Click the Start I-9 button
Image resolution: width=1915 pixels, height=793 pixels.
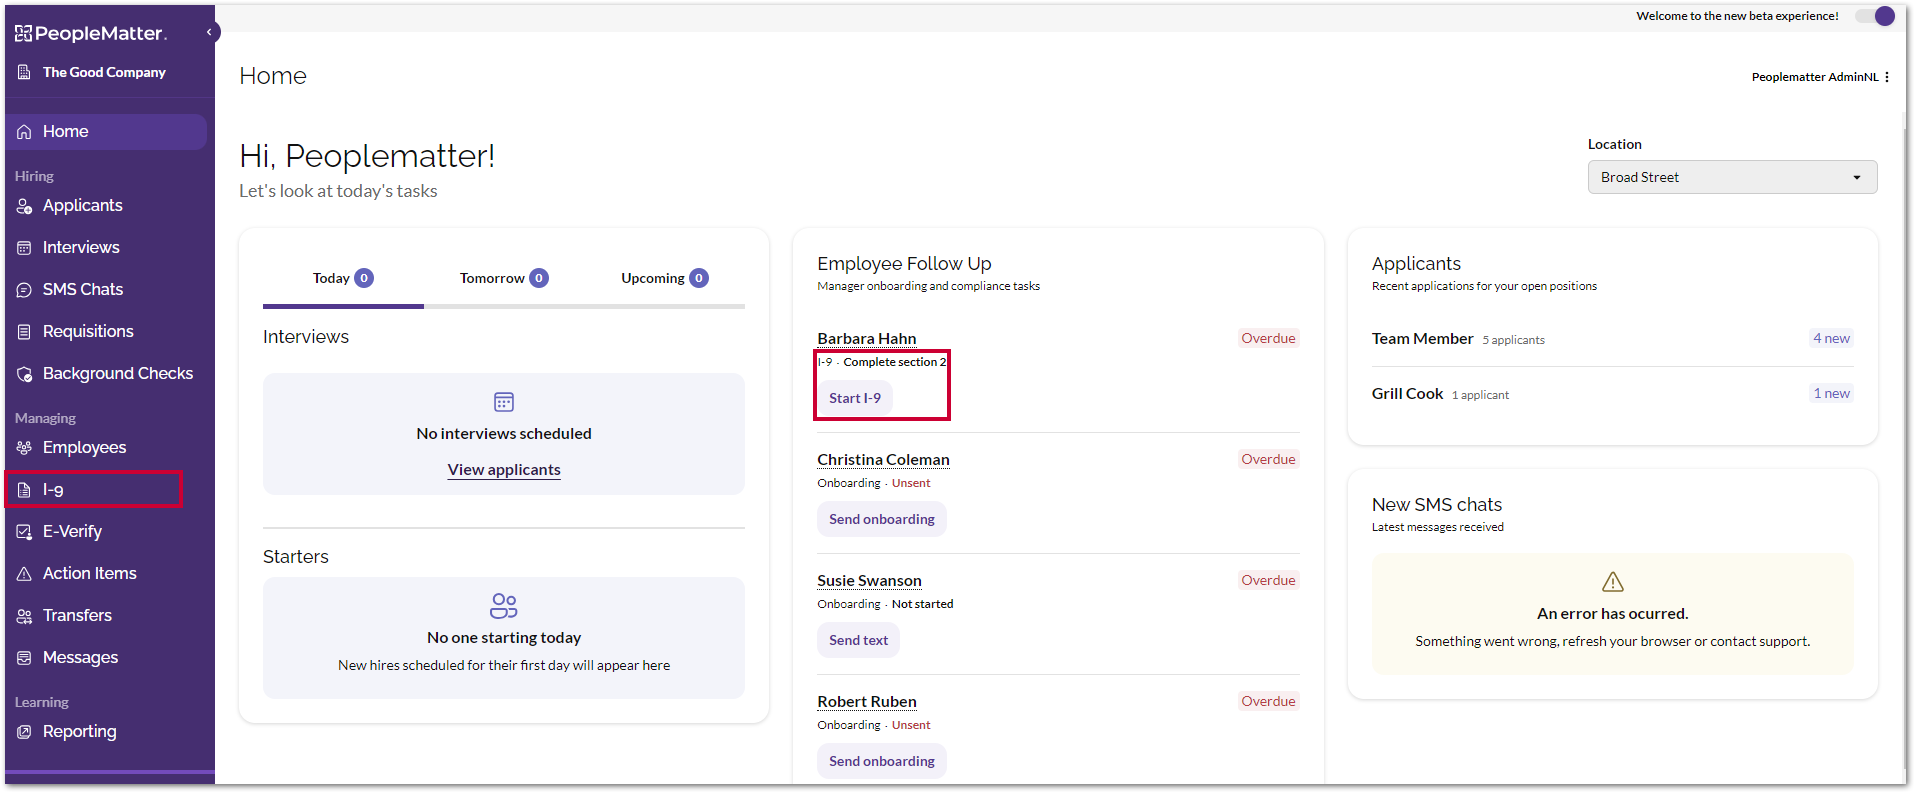click(855, 398)
